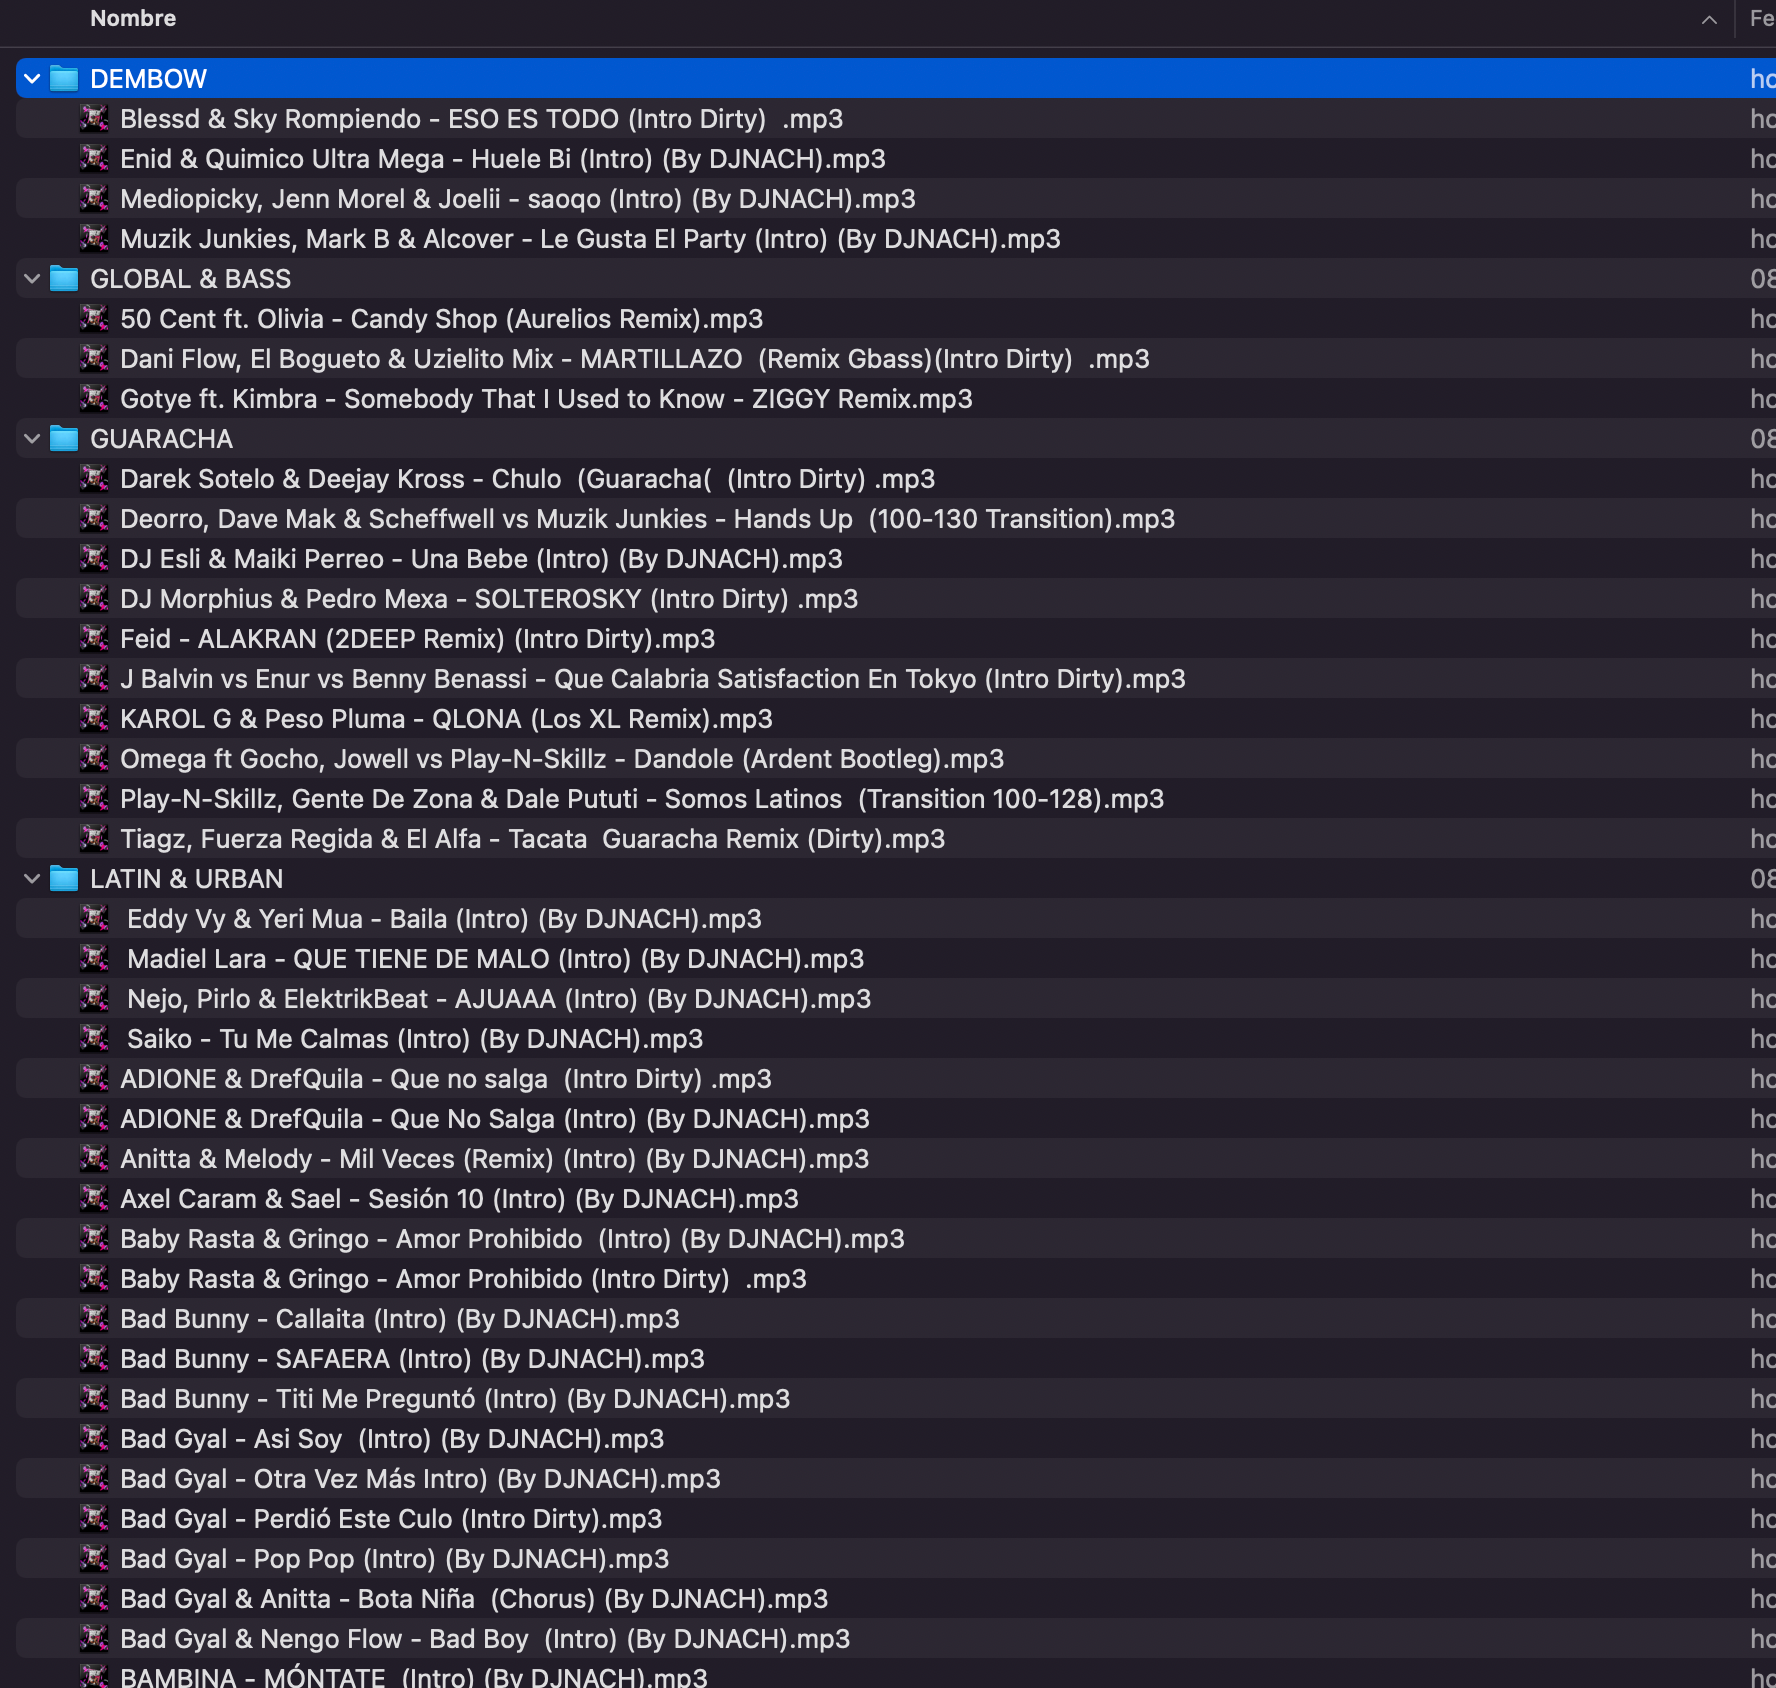
Task: Click the mp3 icon beside Deorro Hands Up
Action: pyautogui.click(x=94, y=518)
